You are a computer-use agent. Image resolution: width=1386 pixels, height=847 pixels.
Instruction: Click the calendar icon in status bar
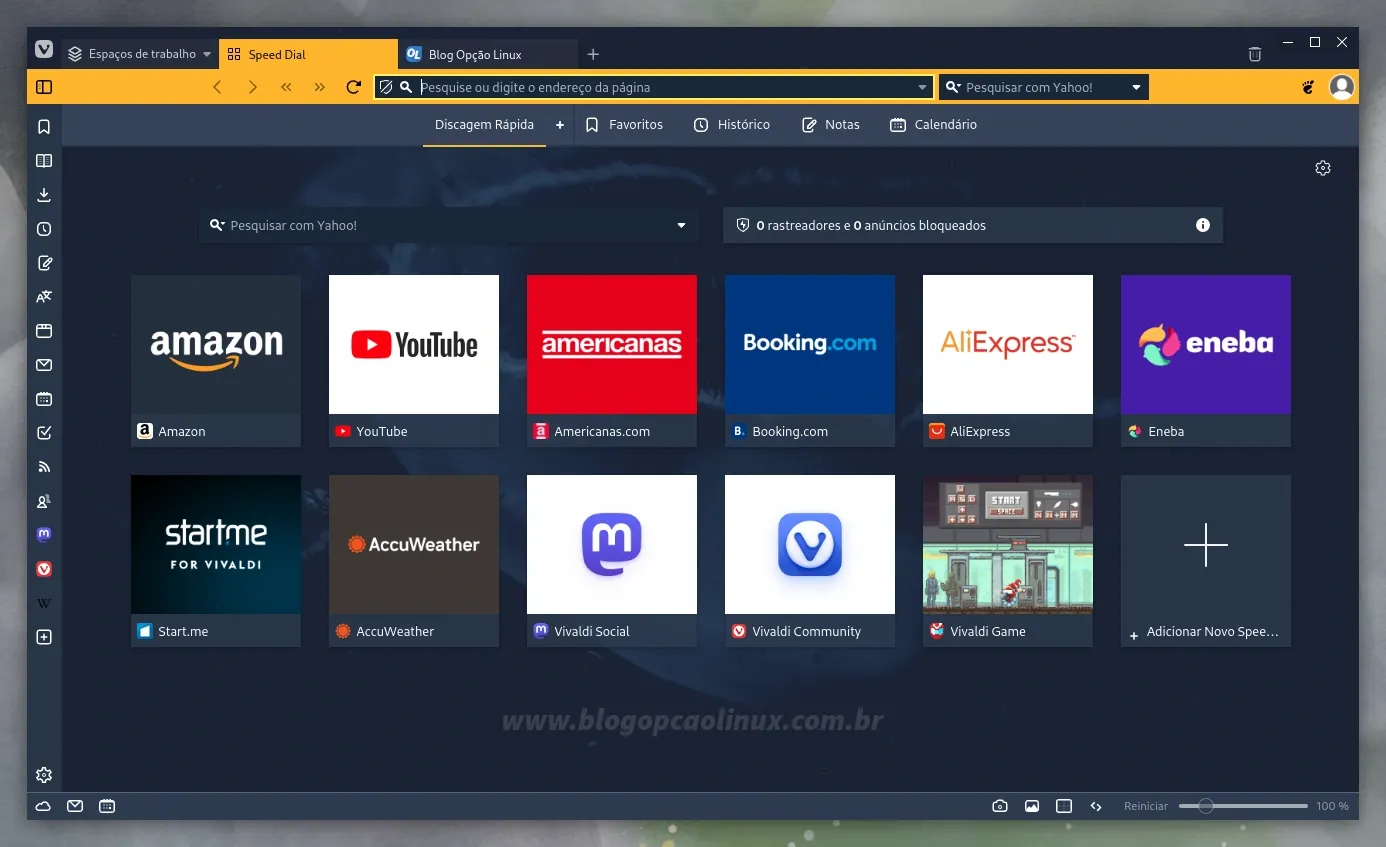(107, 806)
